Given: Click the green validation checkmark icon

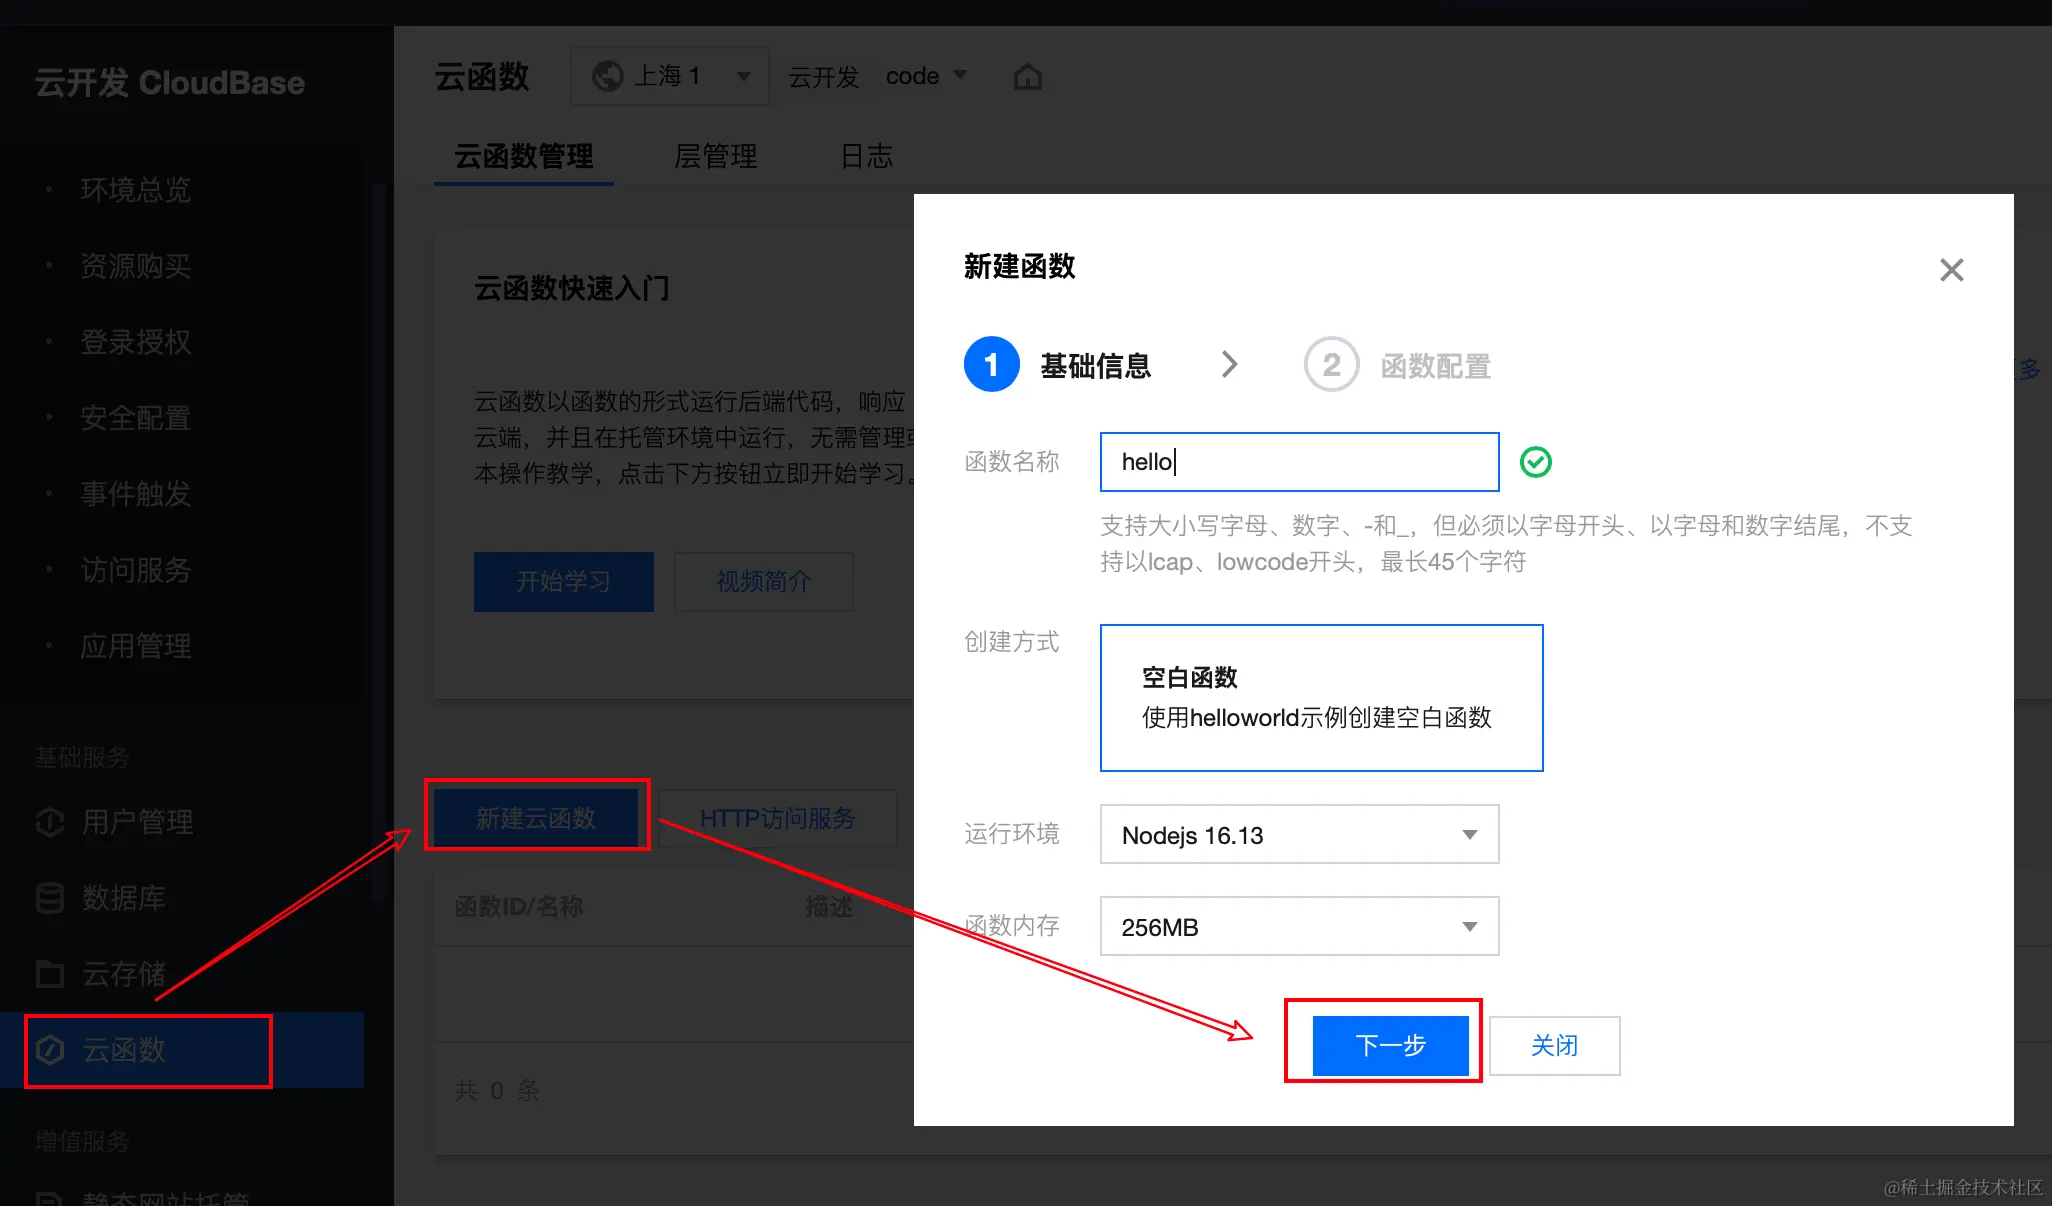Looking at the screenshot, I should (1535, 462).
